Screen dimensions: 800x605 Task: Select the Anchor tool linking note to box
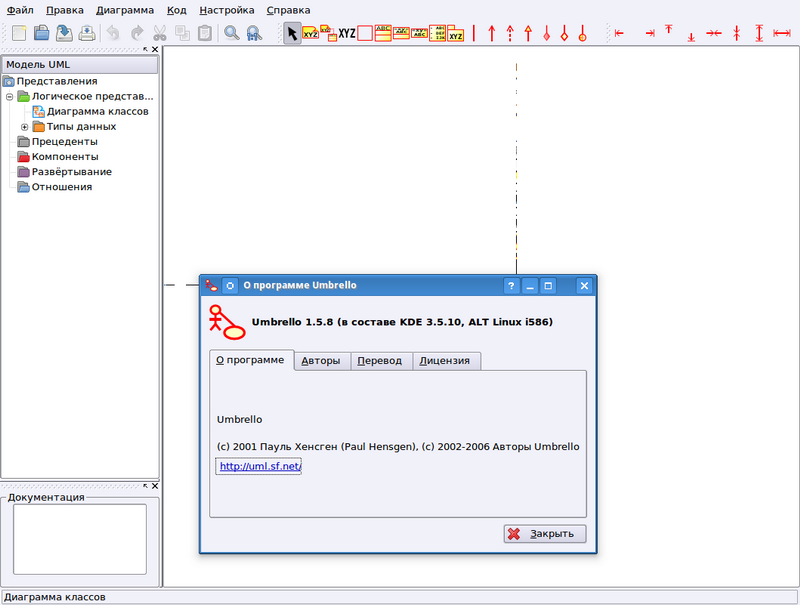click(x=329, y=33)
